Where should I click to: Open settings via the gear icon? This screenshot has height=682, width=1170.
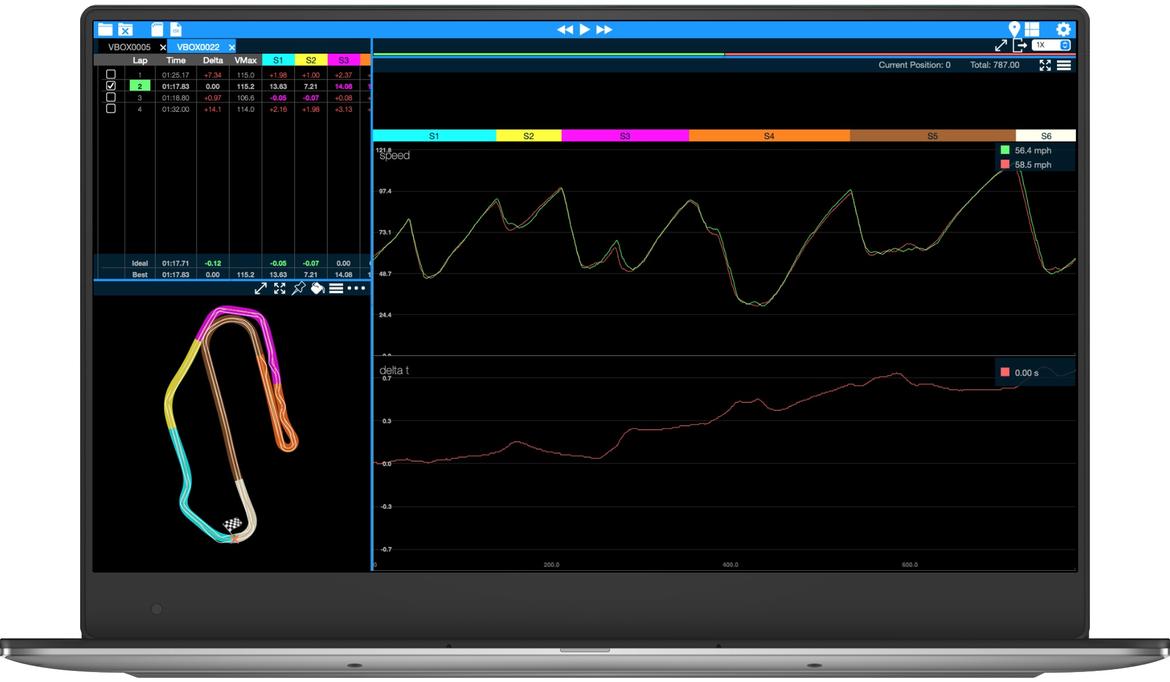tap(1063, 30)
